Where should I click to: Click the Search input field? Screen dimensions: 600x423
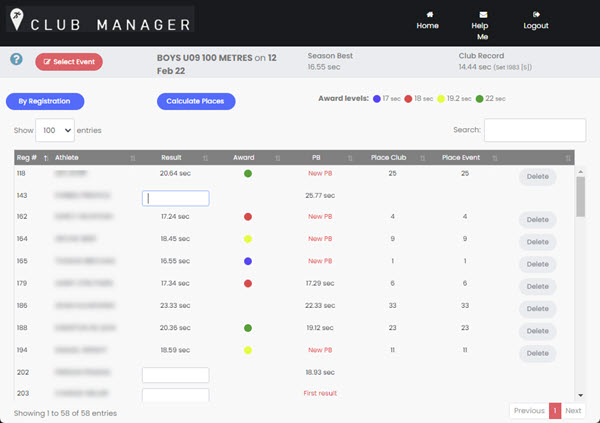pos(534,130)
